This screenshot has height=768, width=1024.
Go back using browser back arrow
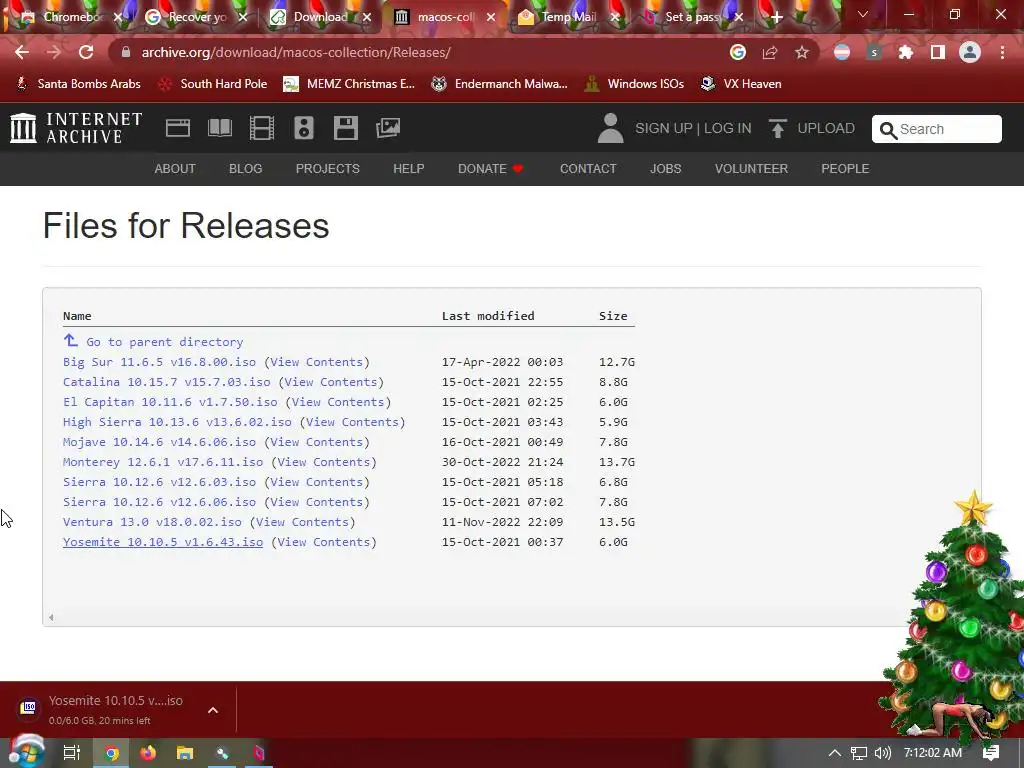click(22, 52)
